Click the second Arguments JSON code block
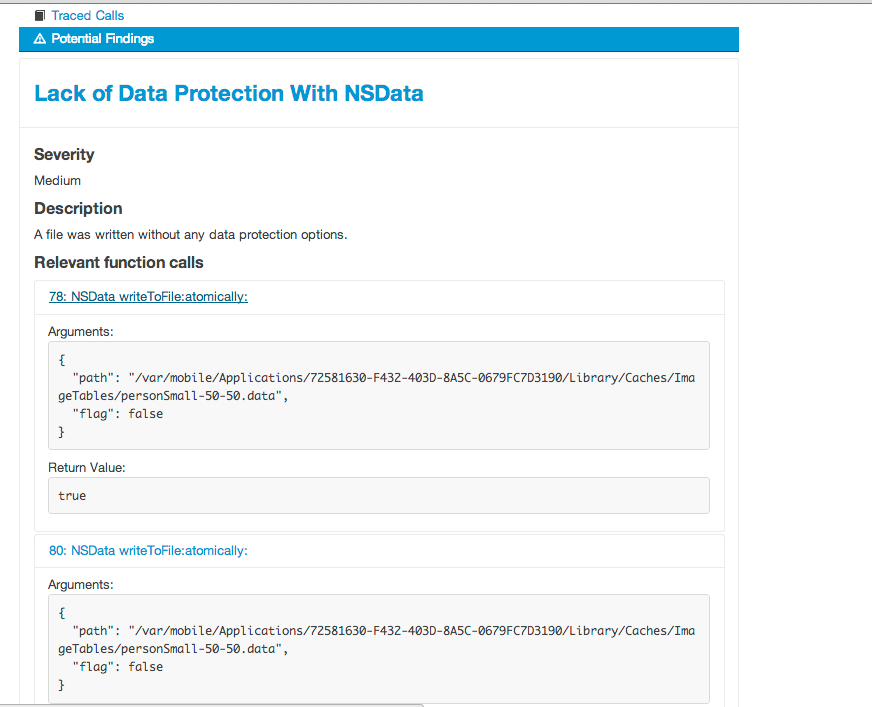This screenshot has height=707, width=872. [379, 648]
